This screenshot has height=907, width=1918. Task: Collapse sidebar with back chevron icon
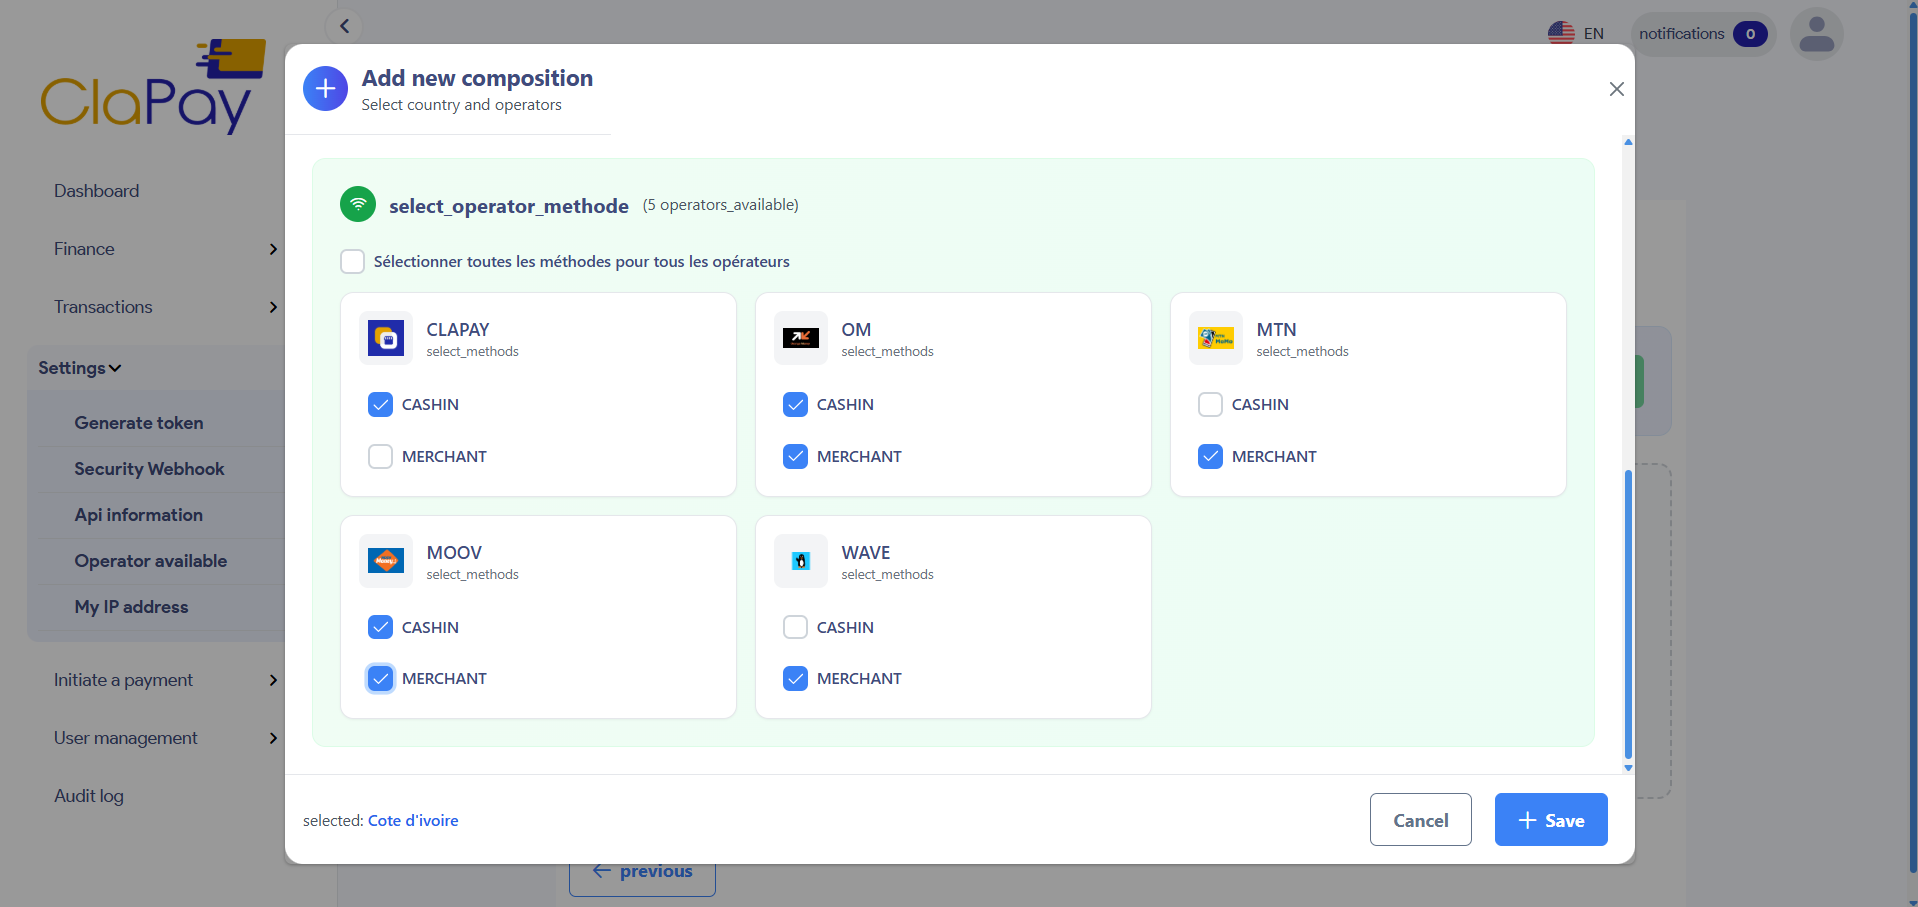(x=344, y=26)
